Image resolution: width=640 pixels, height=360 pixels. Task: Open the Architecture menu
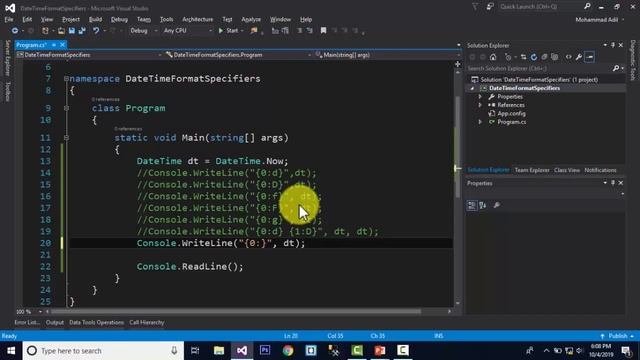[x=198, y=19]
